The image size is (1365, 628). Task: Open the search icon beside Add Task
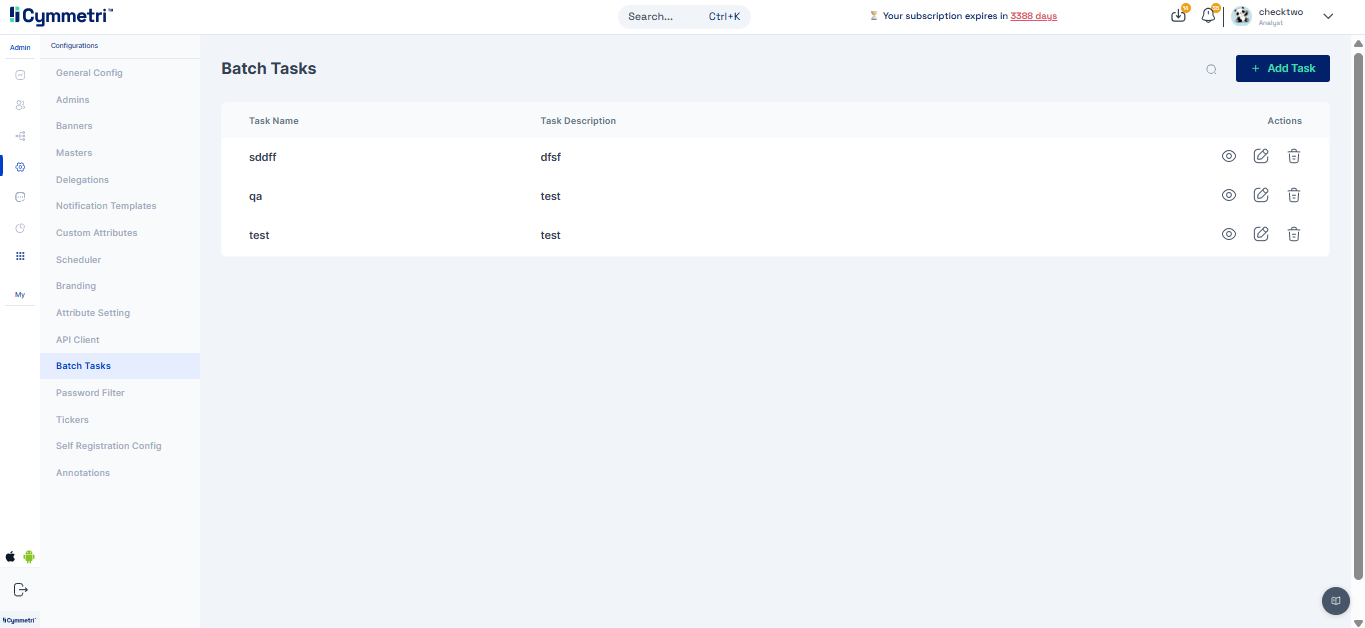coord(1211,69)
